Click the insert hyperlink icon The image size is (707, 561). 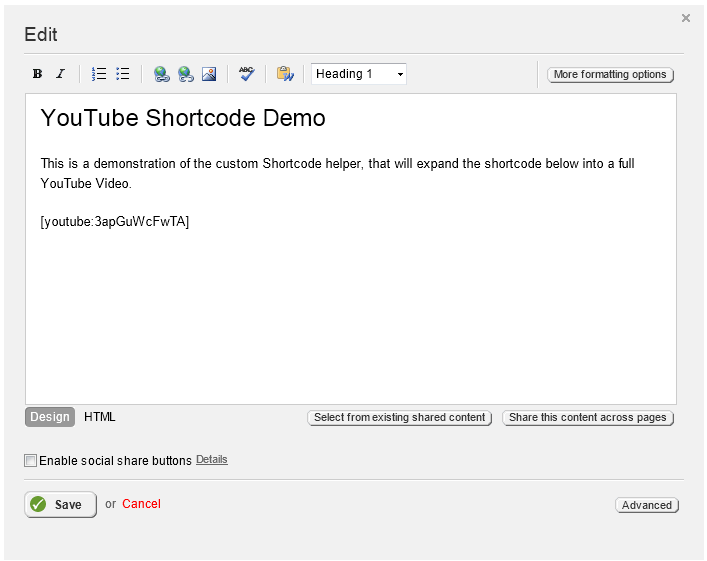[x=161, y=74]
